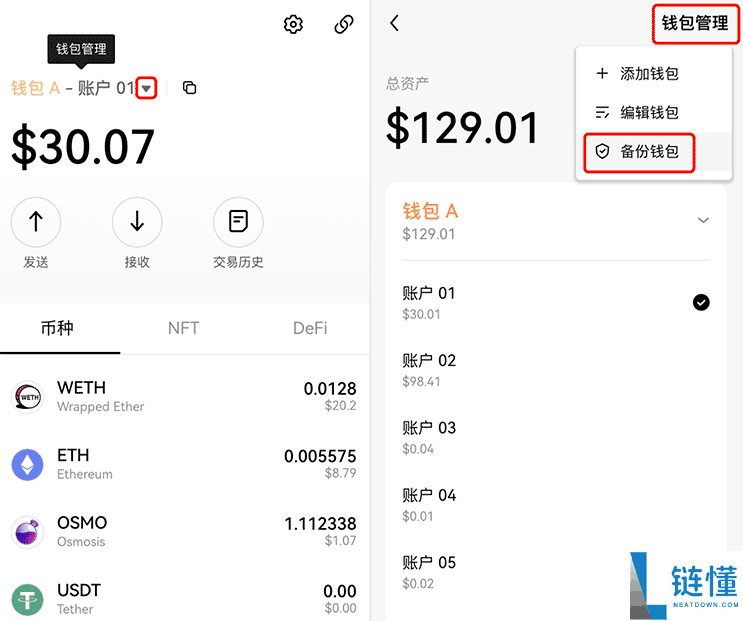
Task: Copy address icon next to 账户 01
Action: click(x=190, y=88)
